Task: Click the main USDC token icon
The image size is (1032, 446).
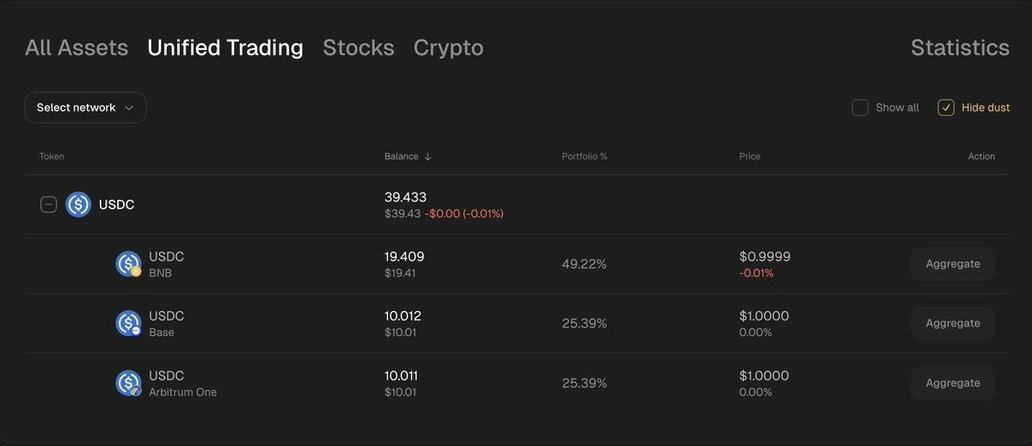Action: [x=78, y=205]
